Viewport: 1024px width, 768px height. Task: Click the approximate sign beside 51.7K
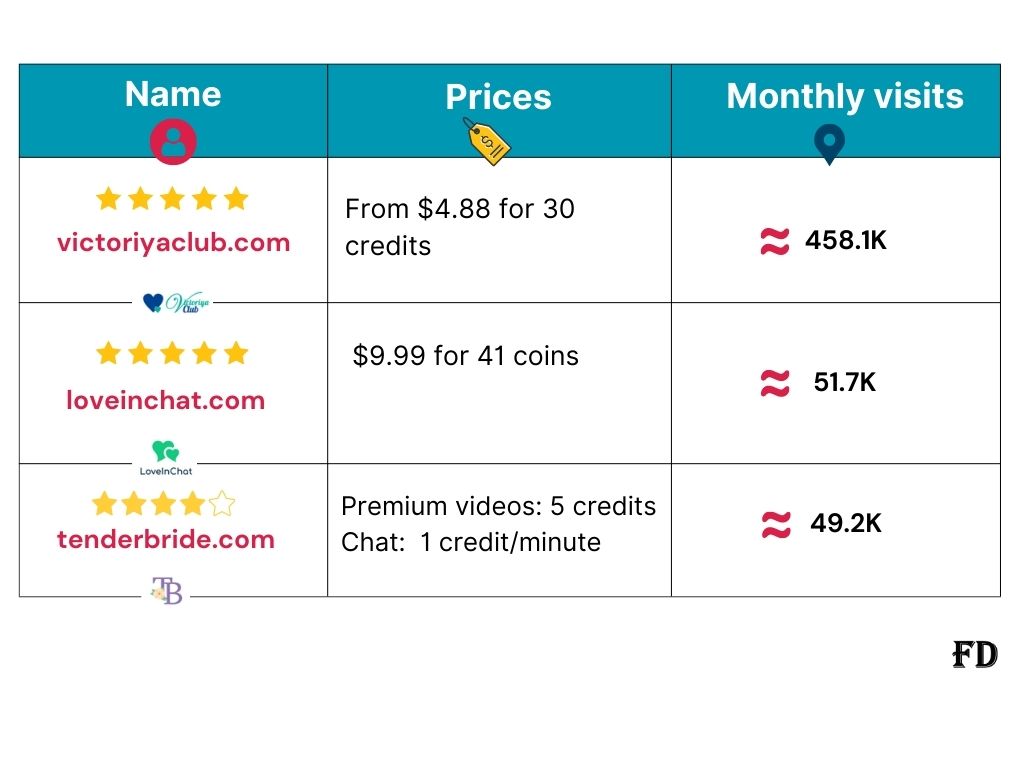coord(775,383)
